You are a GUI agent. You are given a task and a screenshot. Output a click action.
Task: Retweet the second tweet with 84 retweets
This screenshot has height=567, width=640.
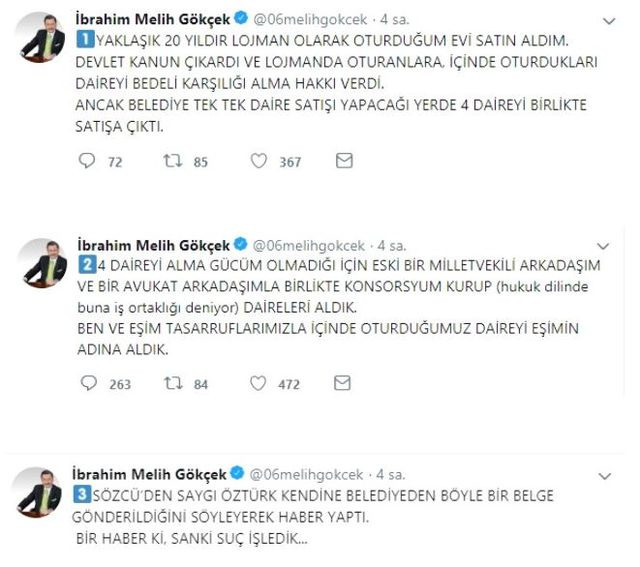click(173, 383)
